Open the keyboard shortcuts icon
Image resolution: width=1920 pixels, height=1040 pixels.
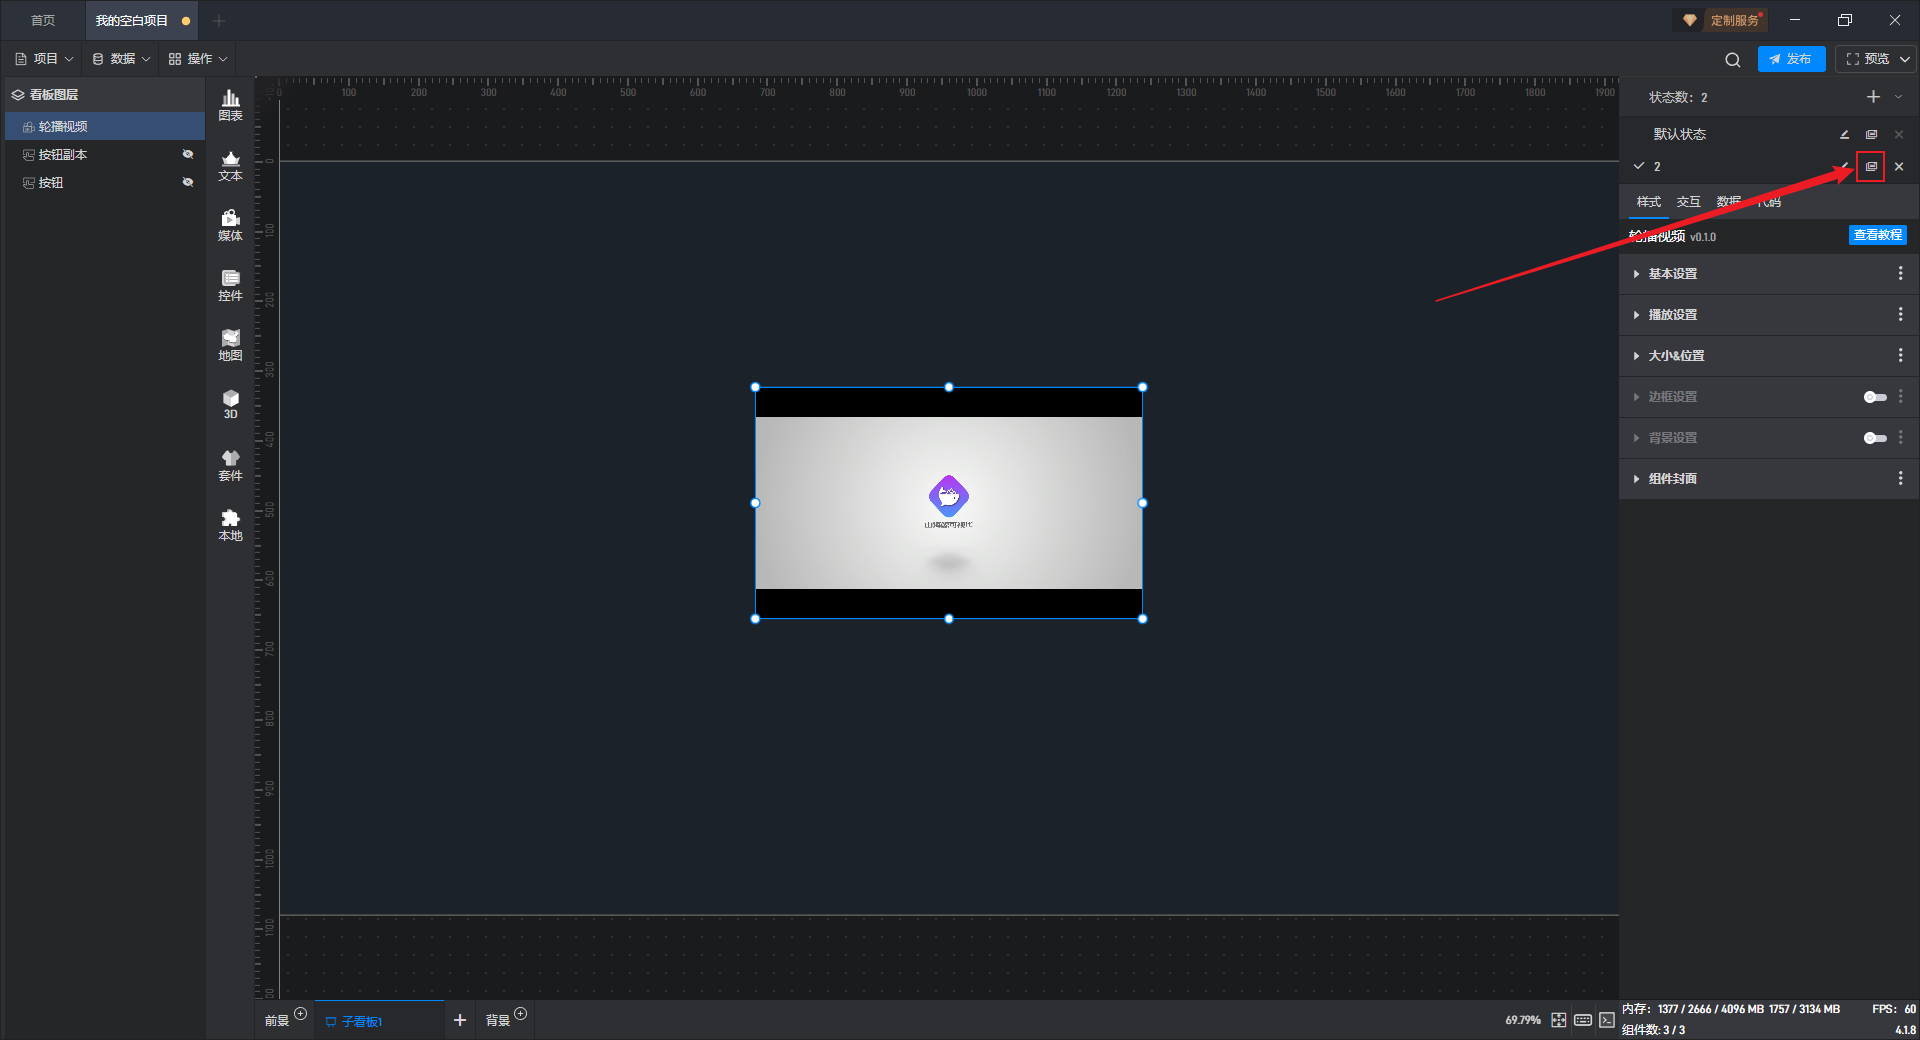1583,1020
